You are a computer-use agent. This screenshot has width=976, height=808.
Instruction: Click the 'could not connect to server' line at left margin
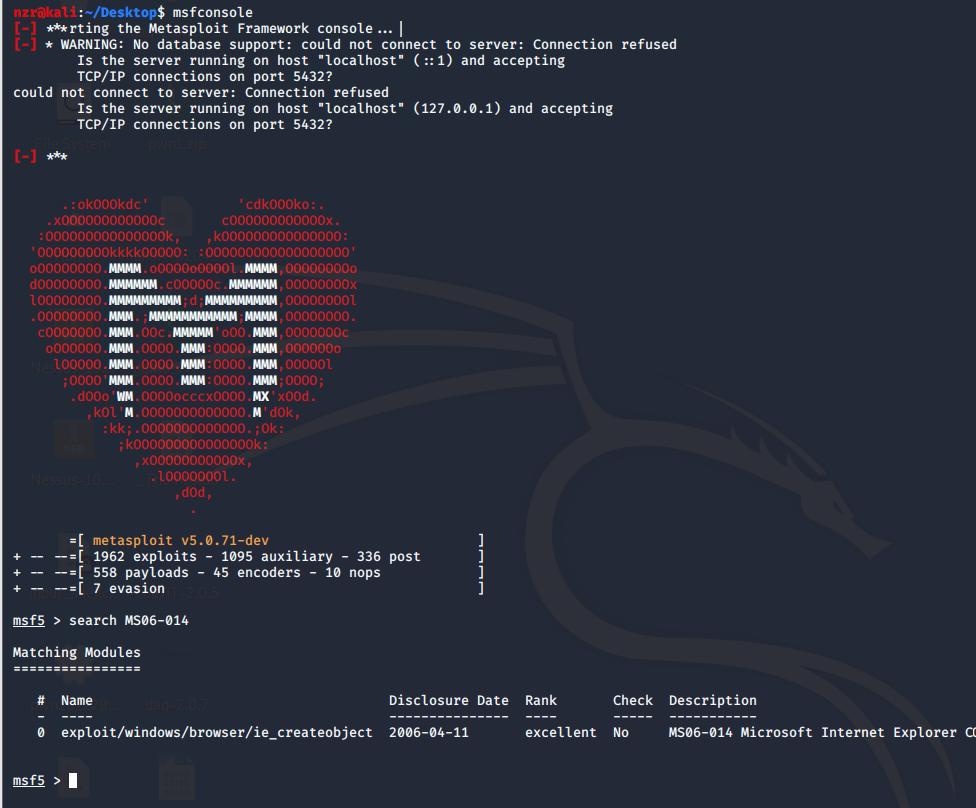[x=200, y=93]
